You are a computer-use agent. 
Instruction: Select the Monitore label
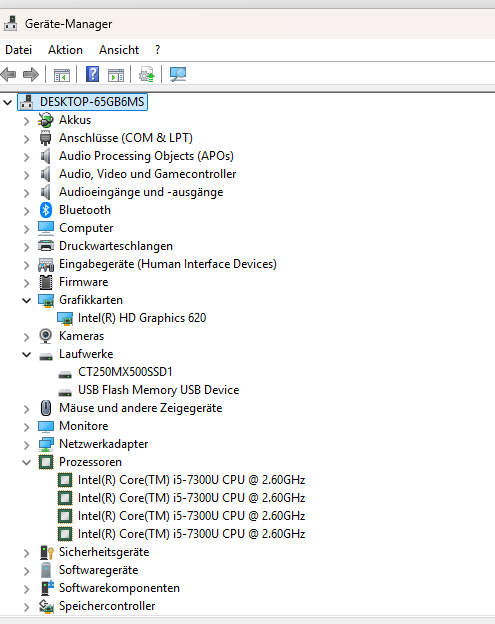click(x=84, y=426)
